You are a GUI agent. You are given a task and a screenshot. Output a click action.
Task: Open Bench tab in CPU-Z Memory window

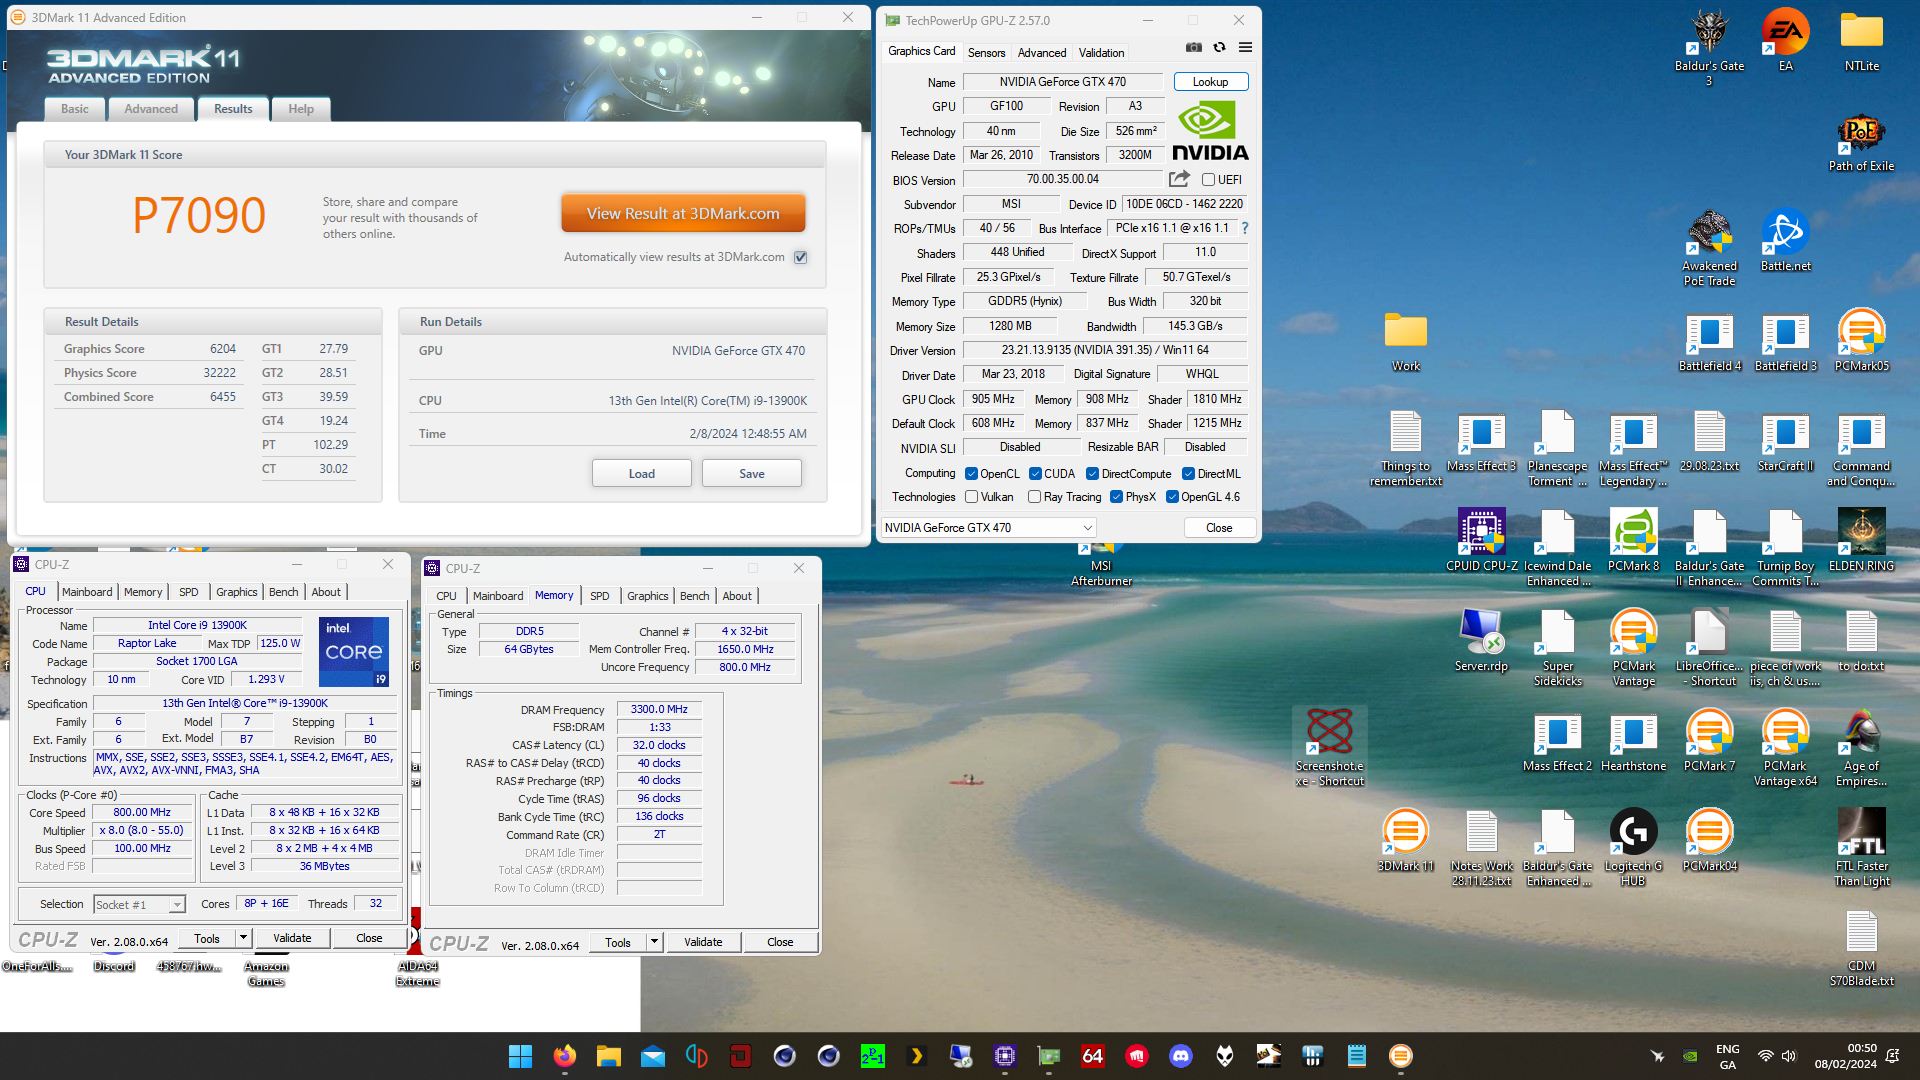tap(694, 596)
